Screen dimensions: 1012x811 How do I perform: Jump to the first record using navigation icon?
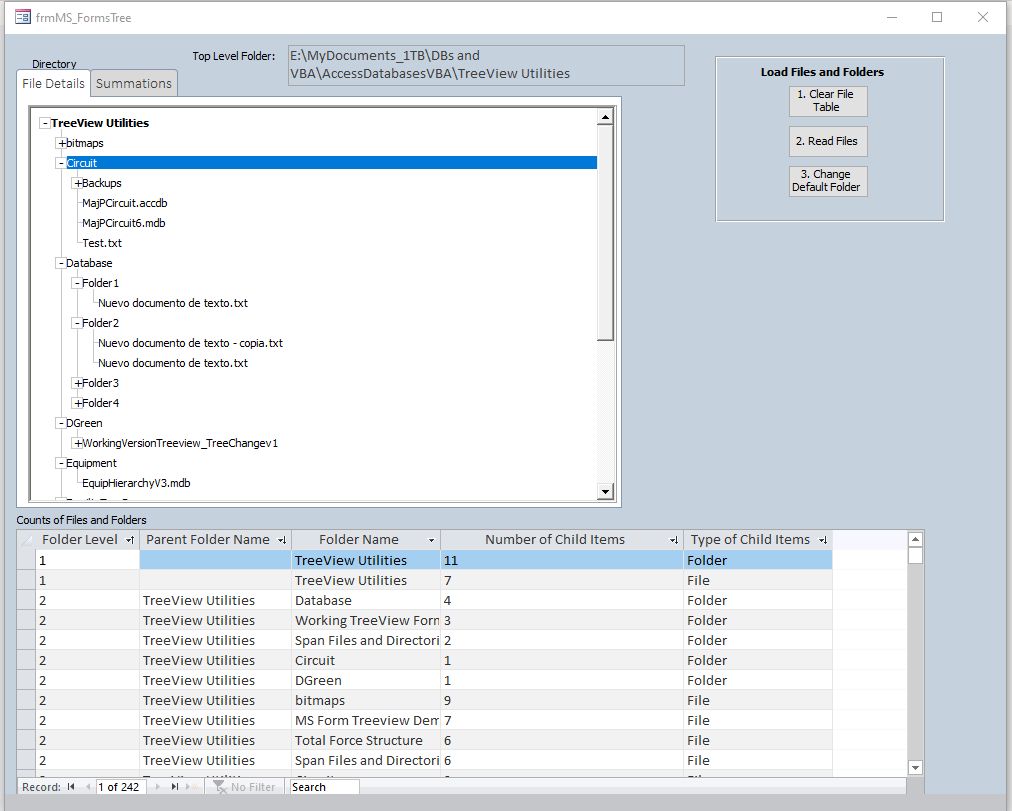[x=69, y=787]
